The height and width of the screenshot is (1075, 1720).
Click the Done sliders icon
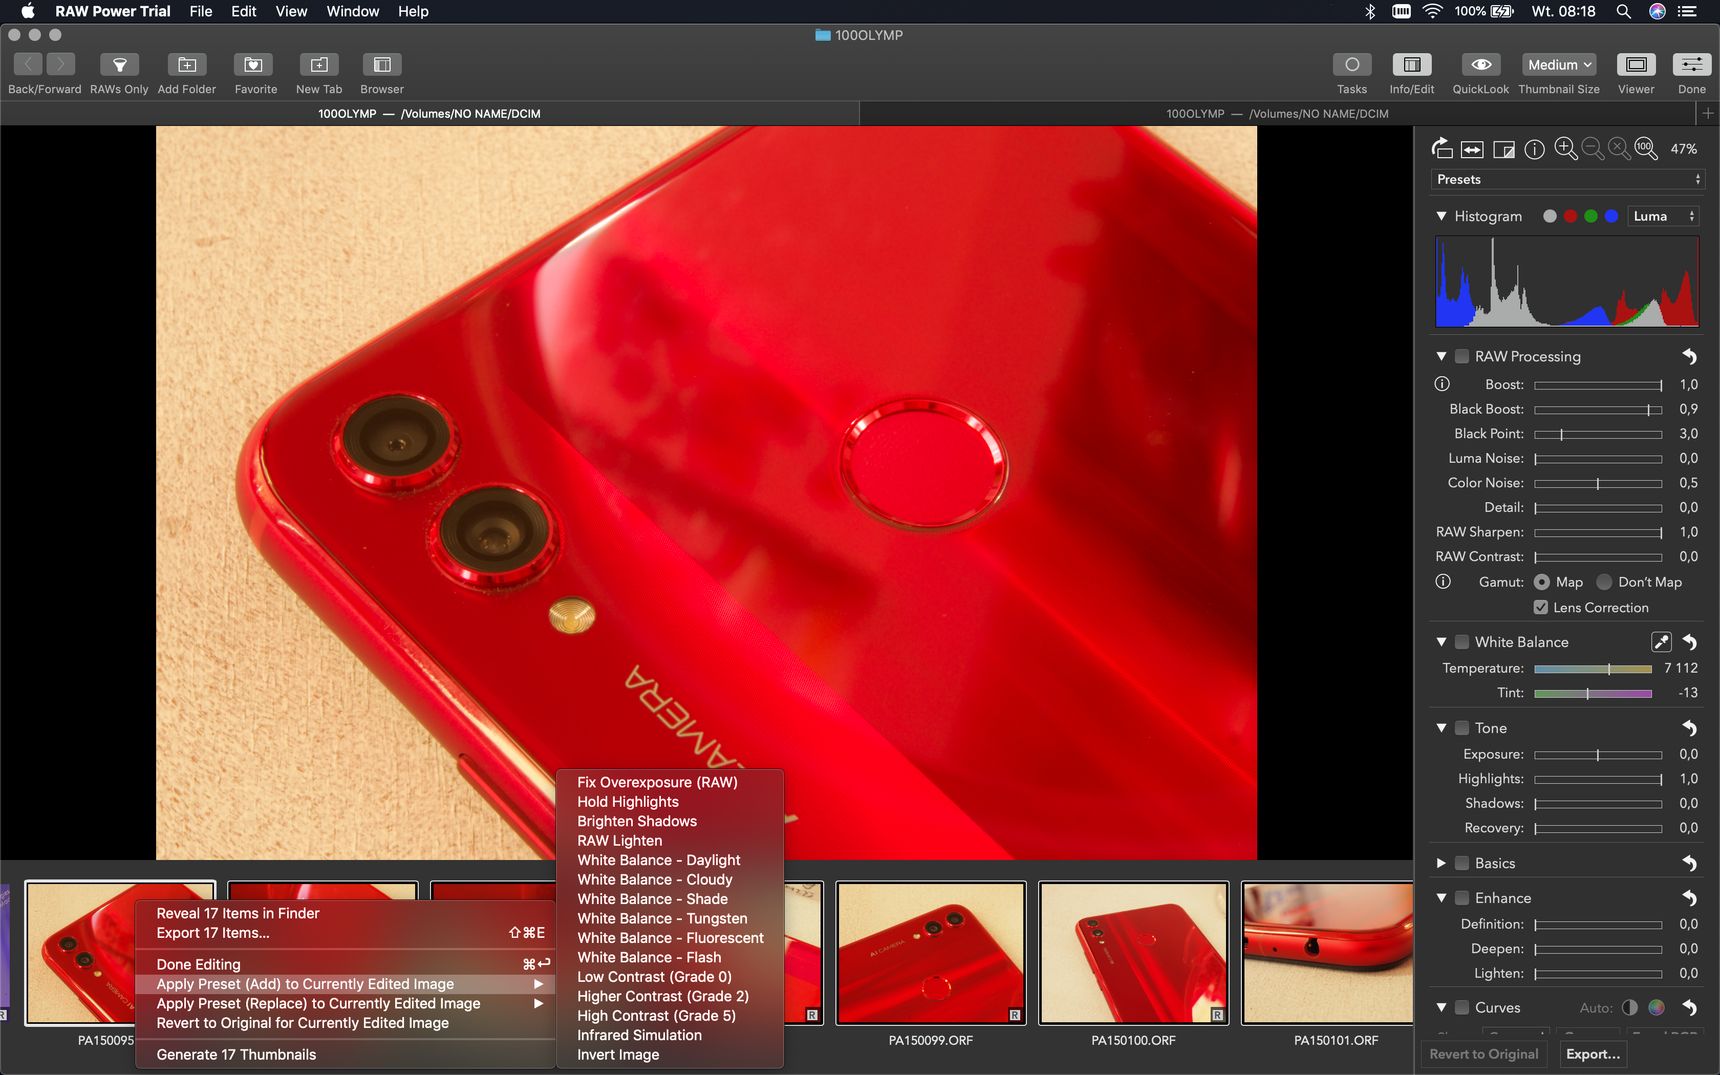(x=1692, y=65)
